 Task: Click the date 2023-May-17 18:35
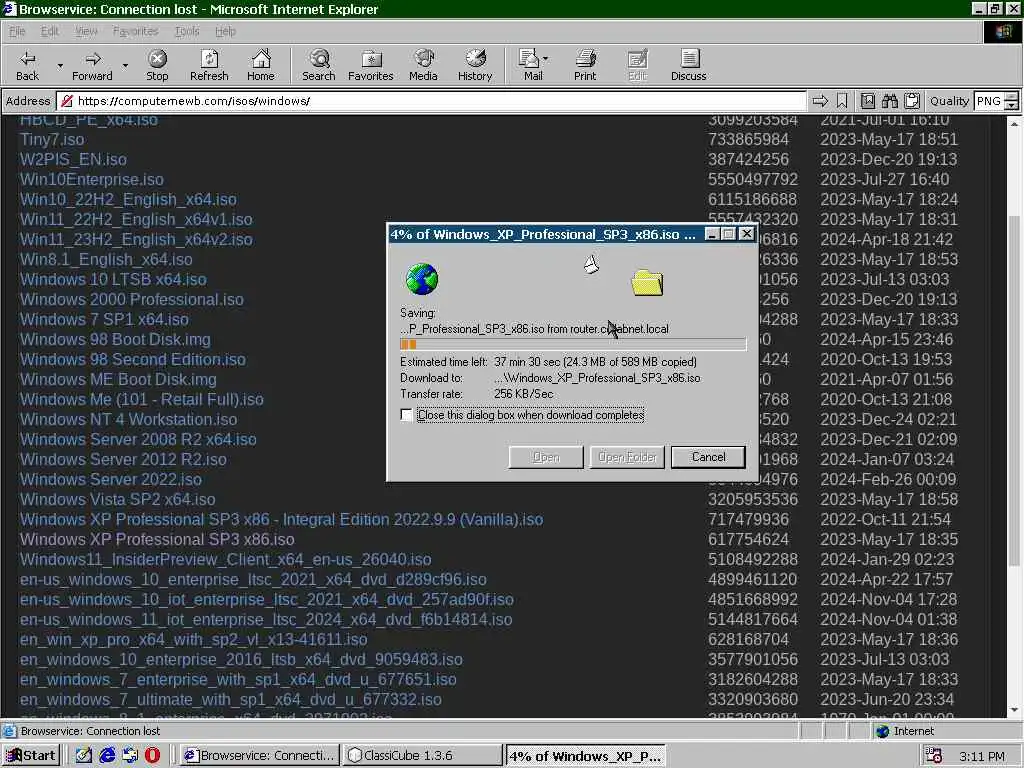[x=889, y=539]
